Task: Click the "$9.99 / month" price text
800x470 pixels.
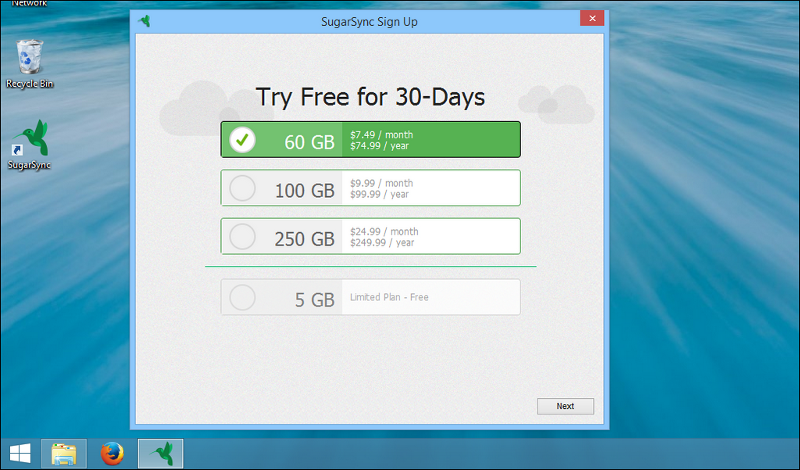Action: click(x=382, y=183)
